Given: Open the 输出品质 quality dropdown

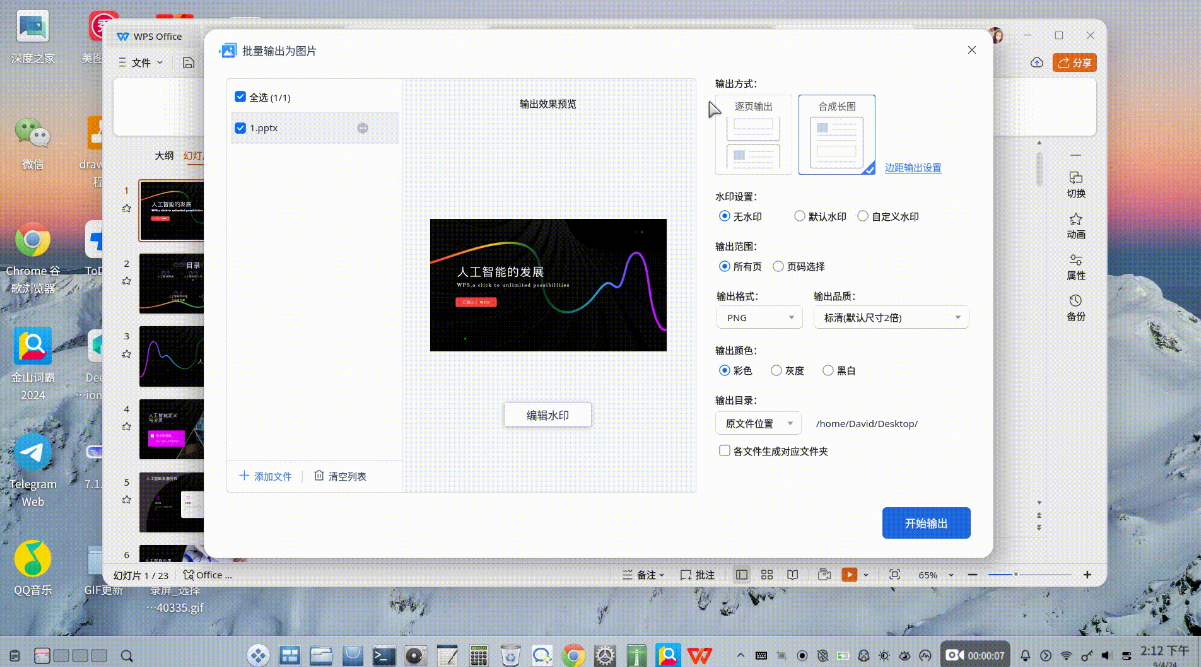Looking at the screenshot, I should click(890, 316).
